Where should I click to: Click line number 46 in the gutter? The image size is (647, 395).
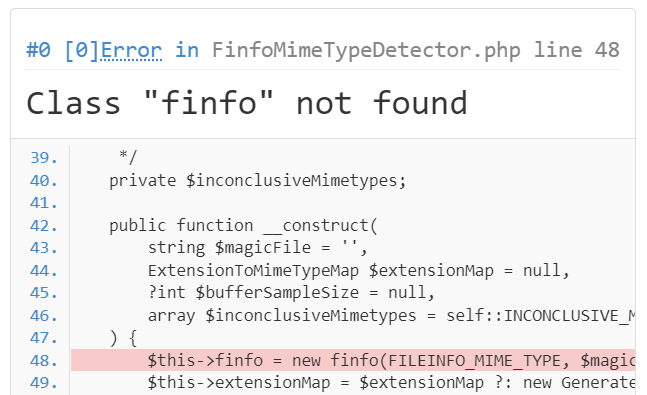[x=43, y=316]
